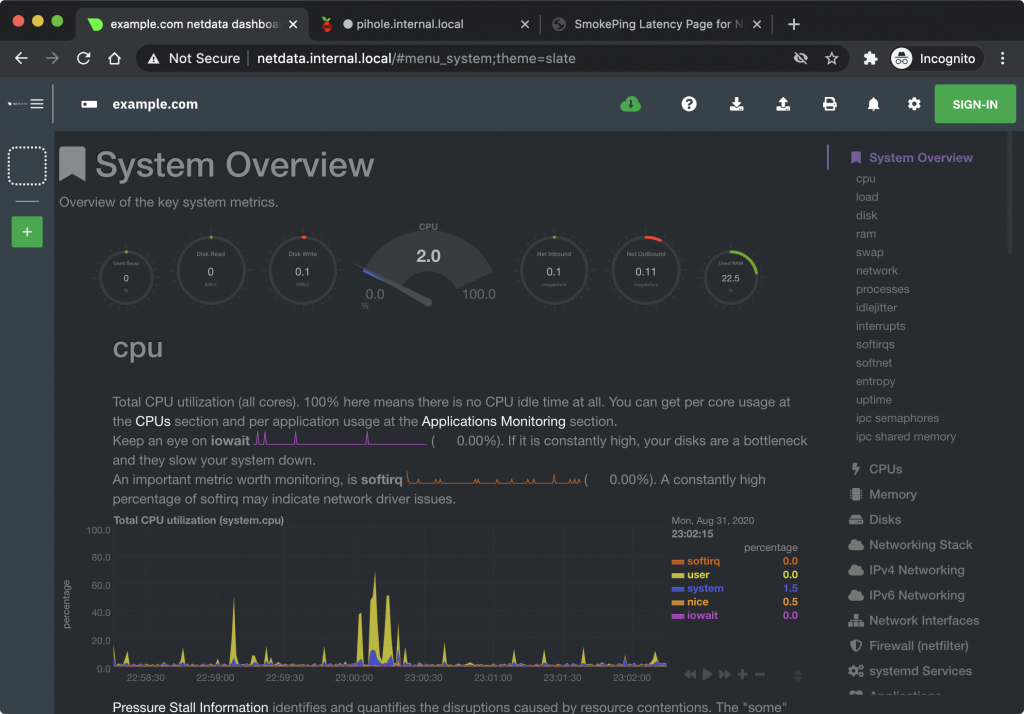Expand the CPUs section in sidebar
The width and height of the screenshot is (1024, 714).
coord(885,469)
